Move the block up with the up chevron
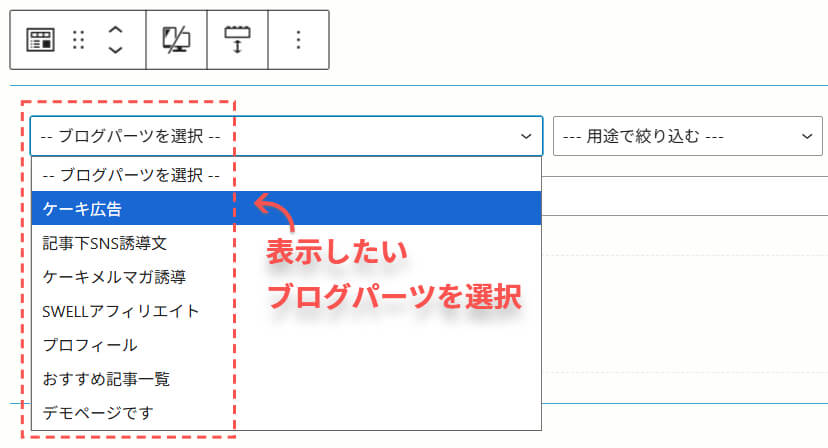 [x=115, y=29]
